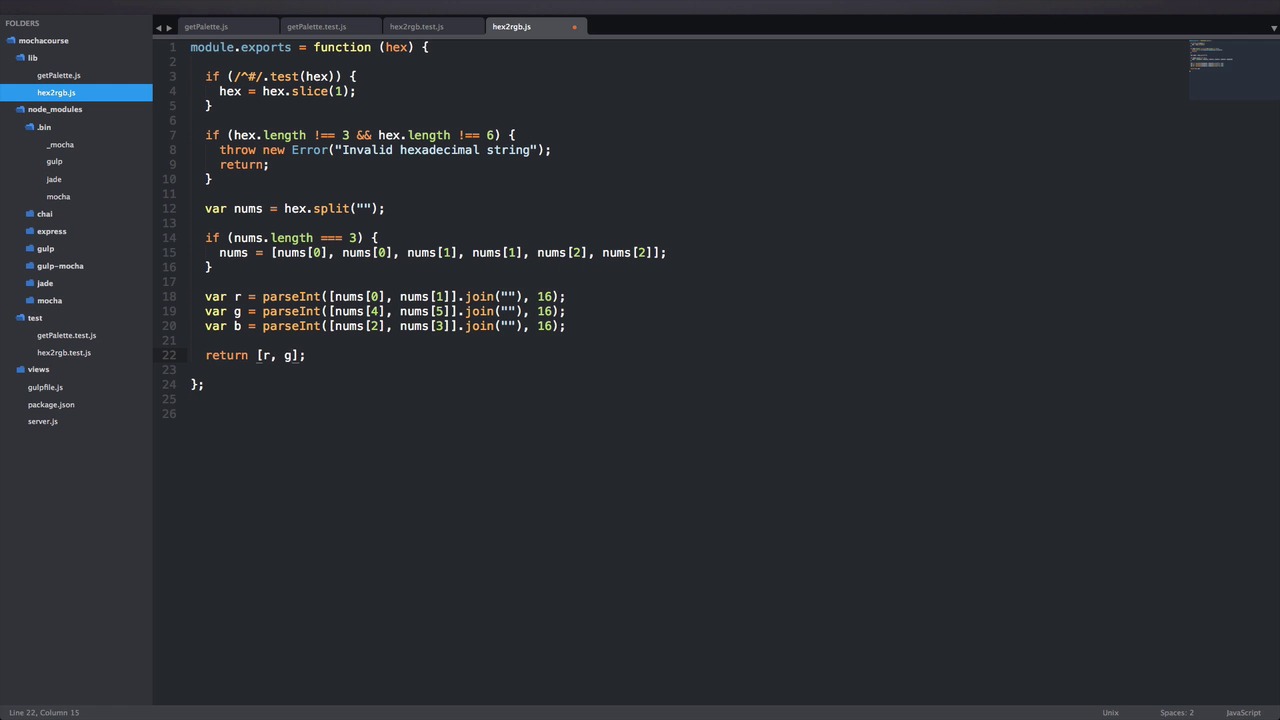Click the blue jade folder icon
This screenshot has width=1280, height=720.
pos(30,283)
